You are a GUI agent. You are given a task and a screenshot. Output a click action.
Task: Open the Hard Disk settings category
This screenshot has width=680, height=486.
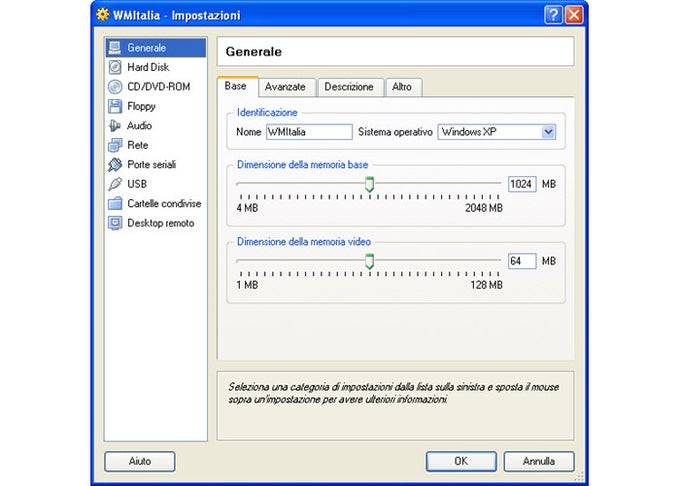pyautogui.click(x=156, y=67)
